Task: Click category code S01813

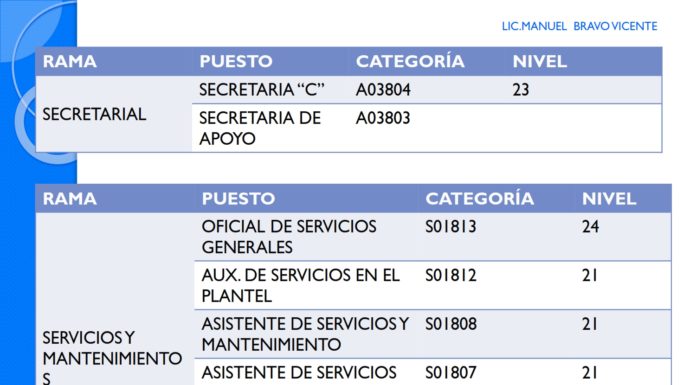Action: click(451, 227)
